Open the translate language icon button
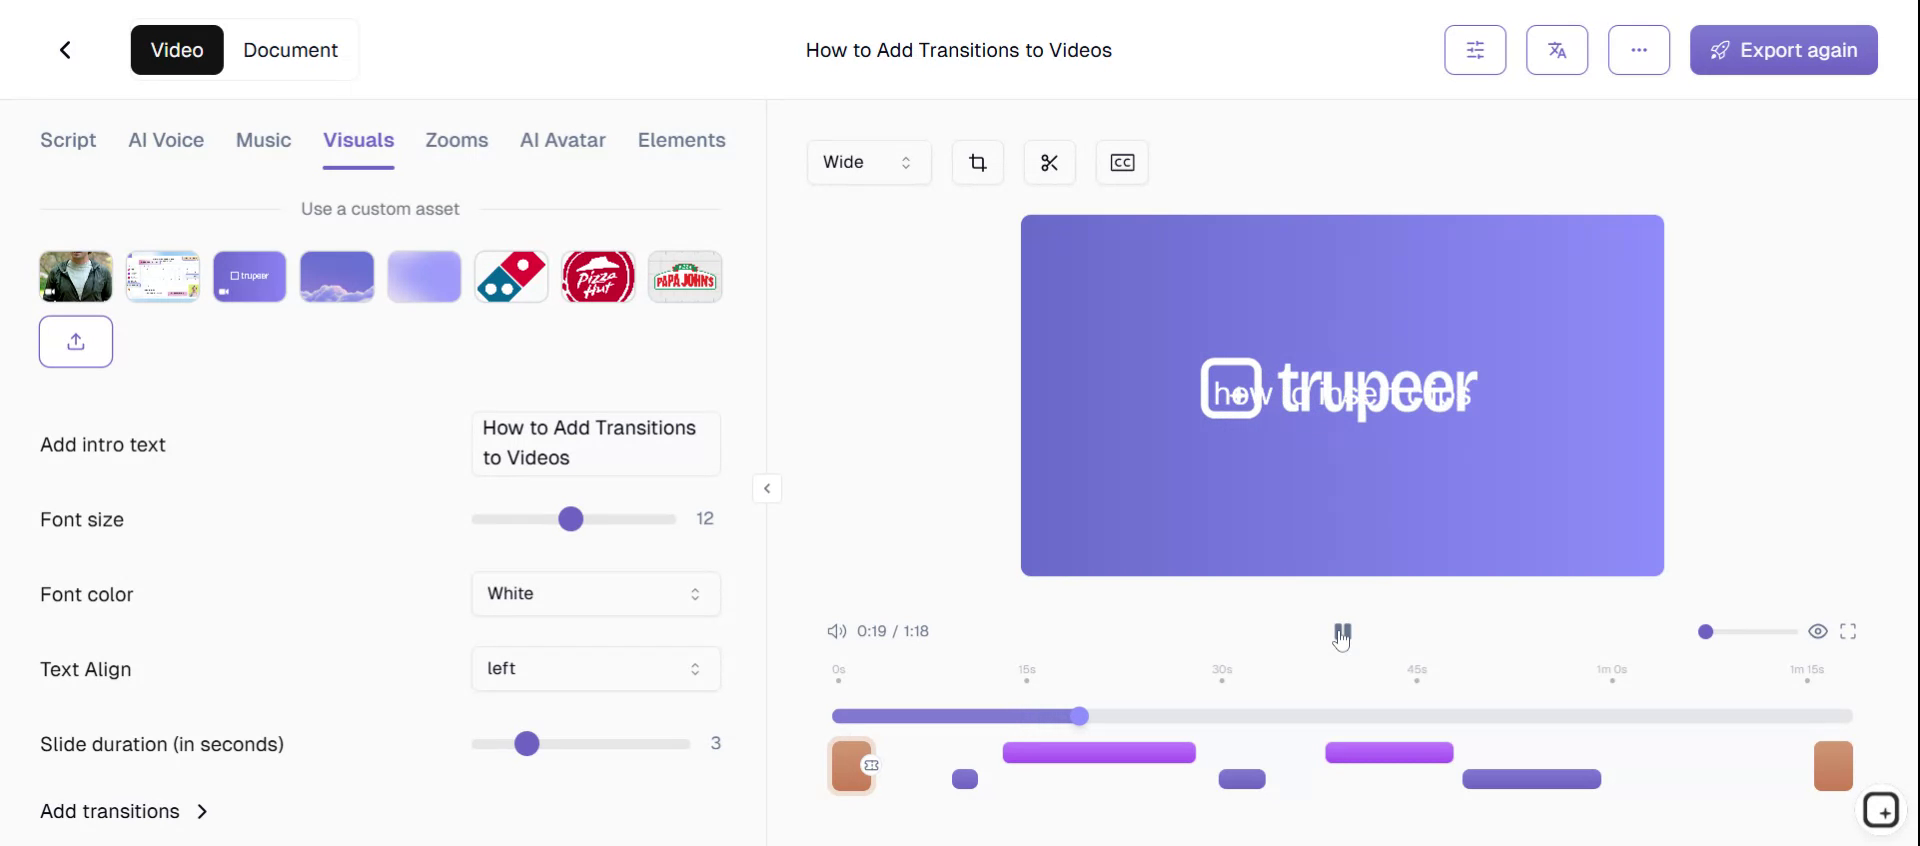Viewport: 1920px width, 846px height. point(1557,50)
